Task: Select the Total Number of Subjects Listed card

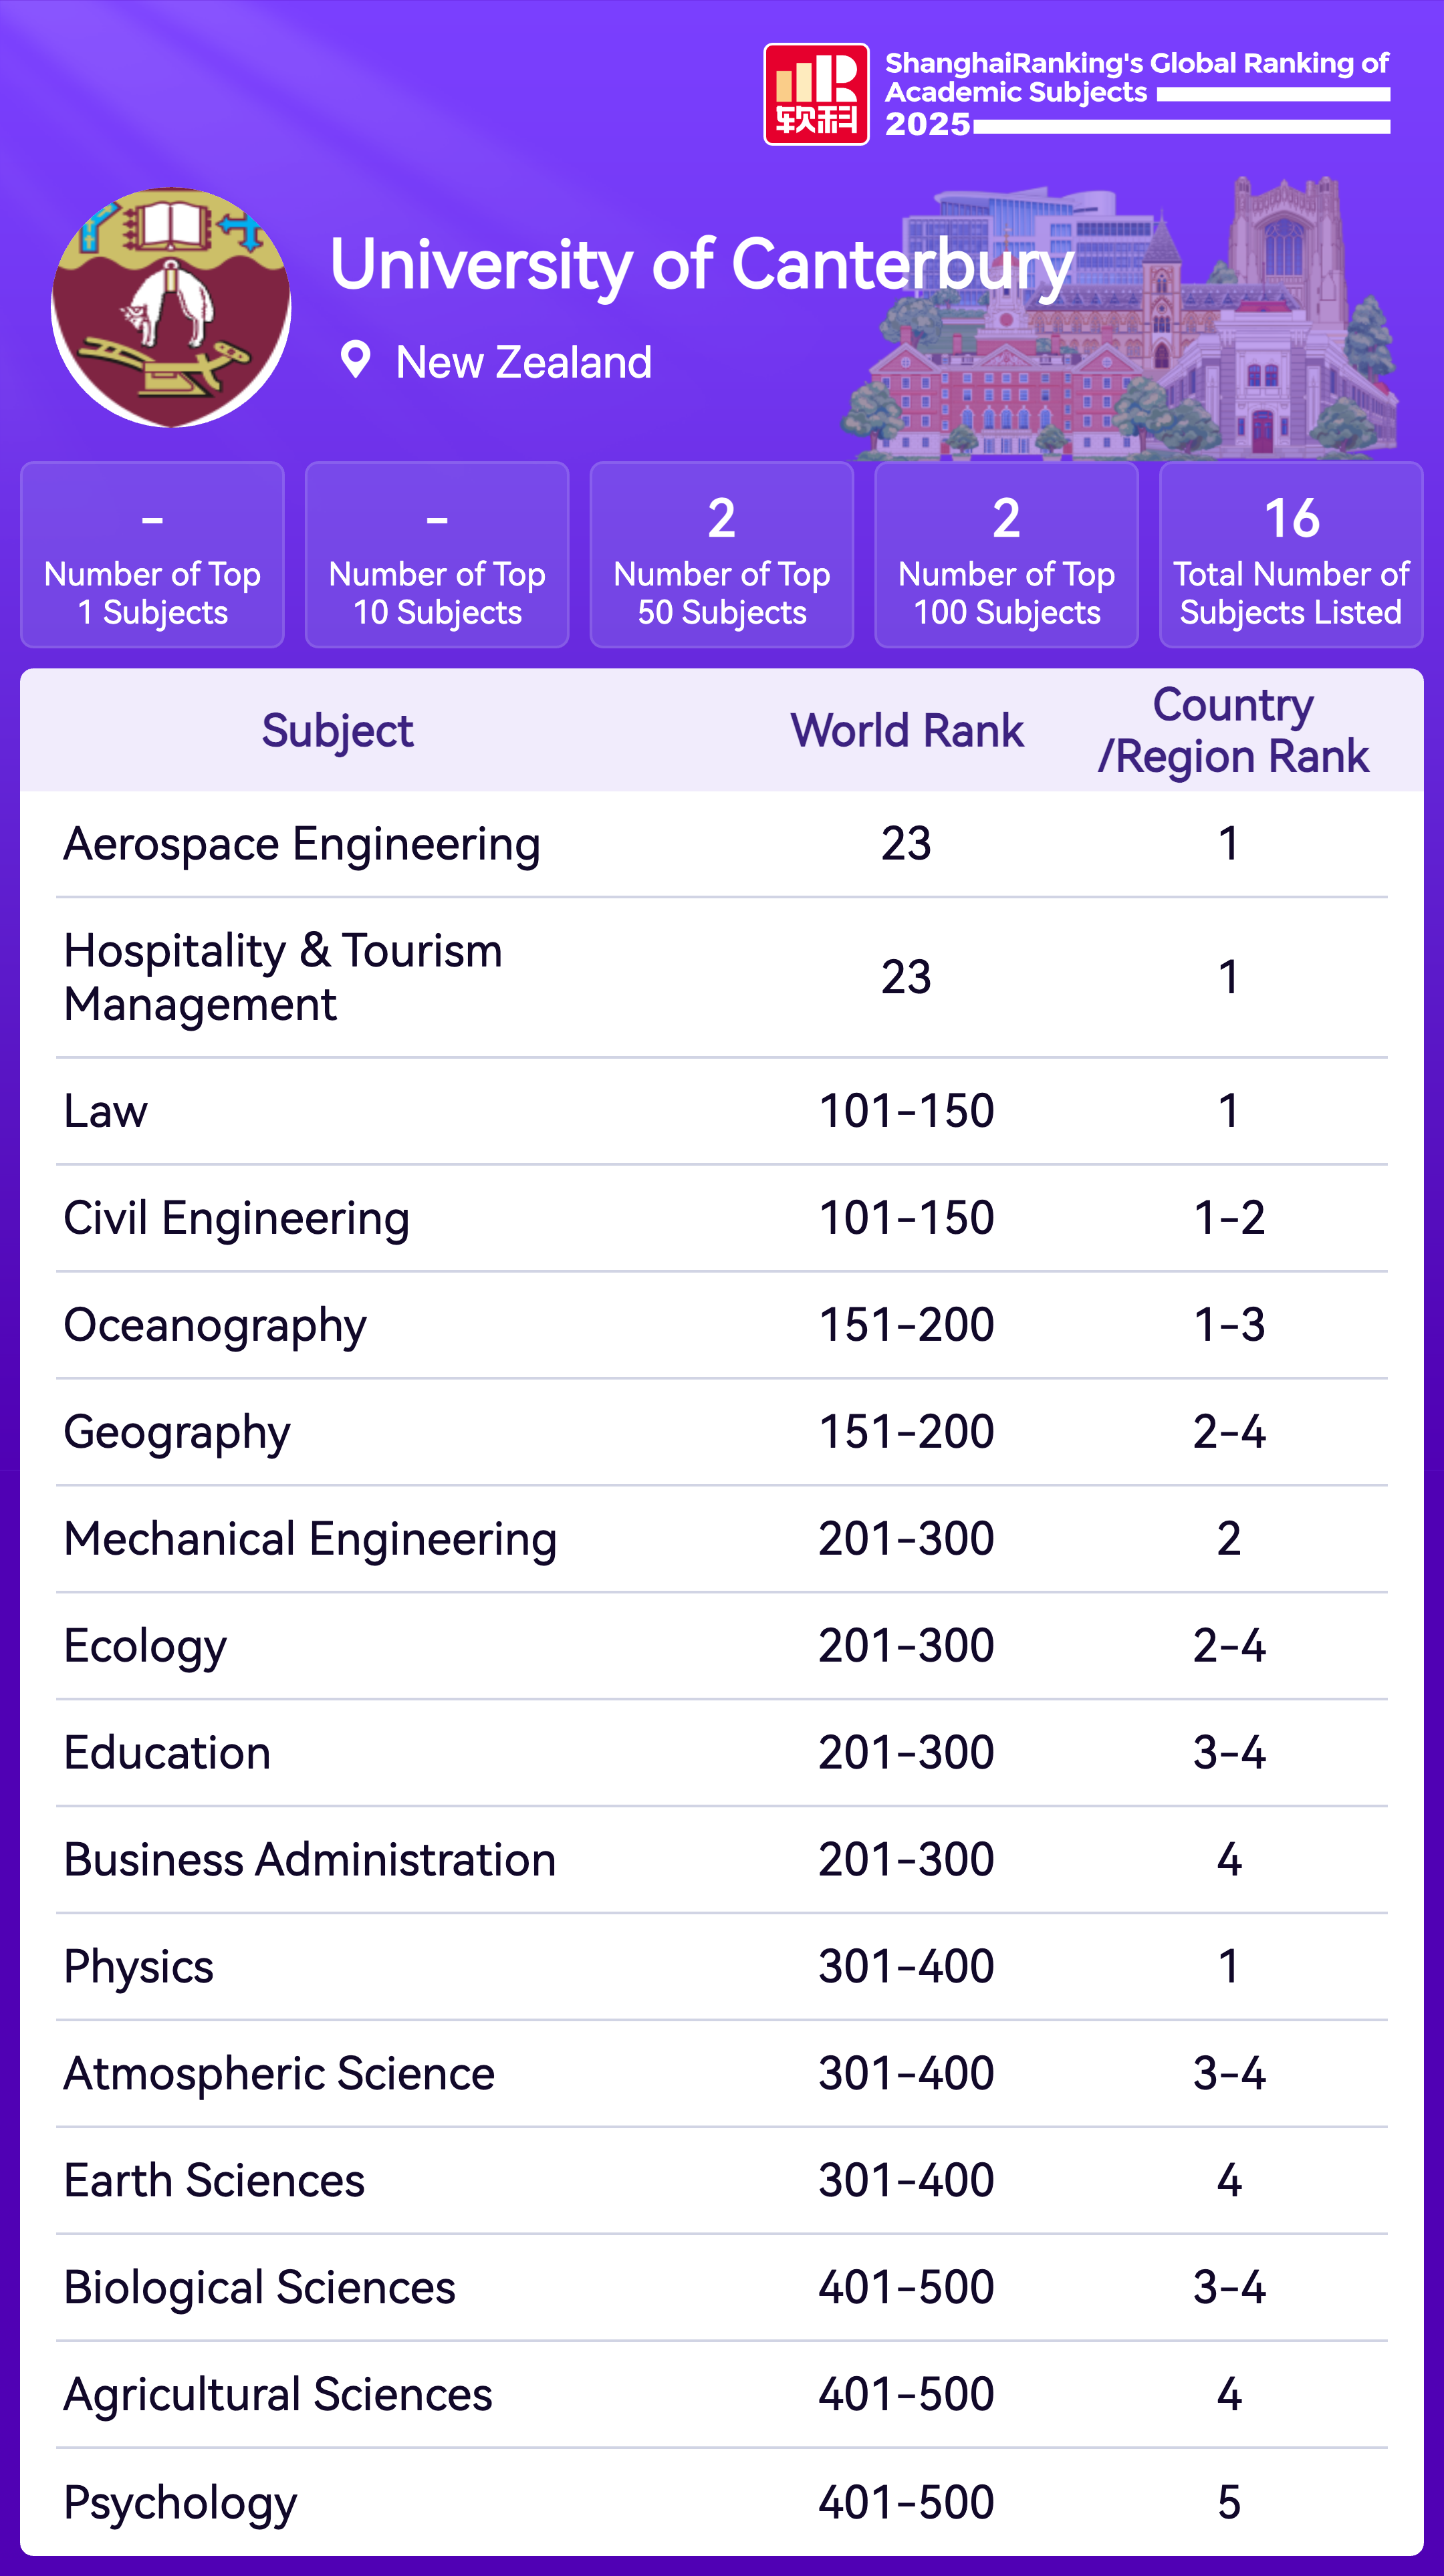Action: [1290, 555]
